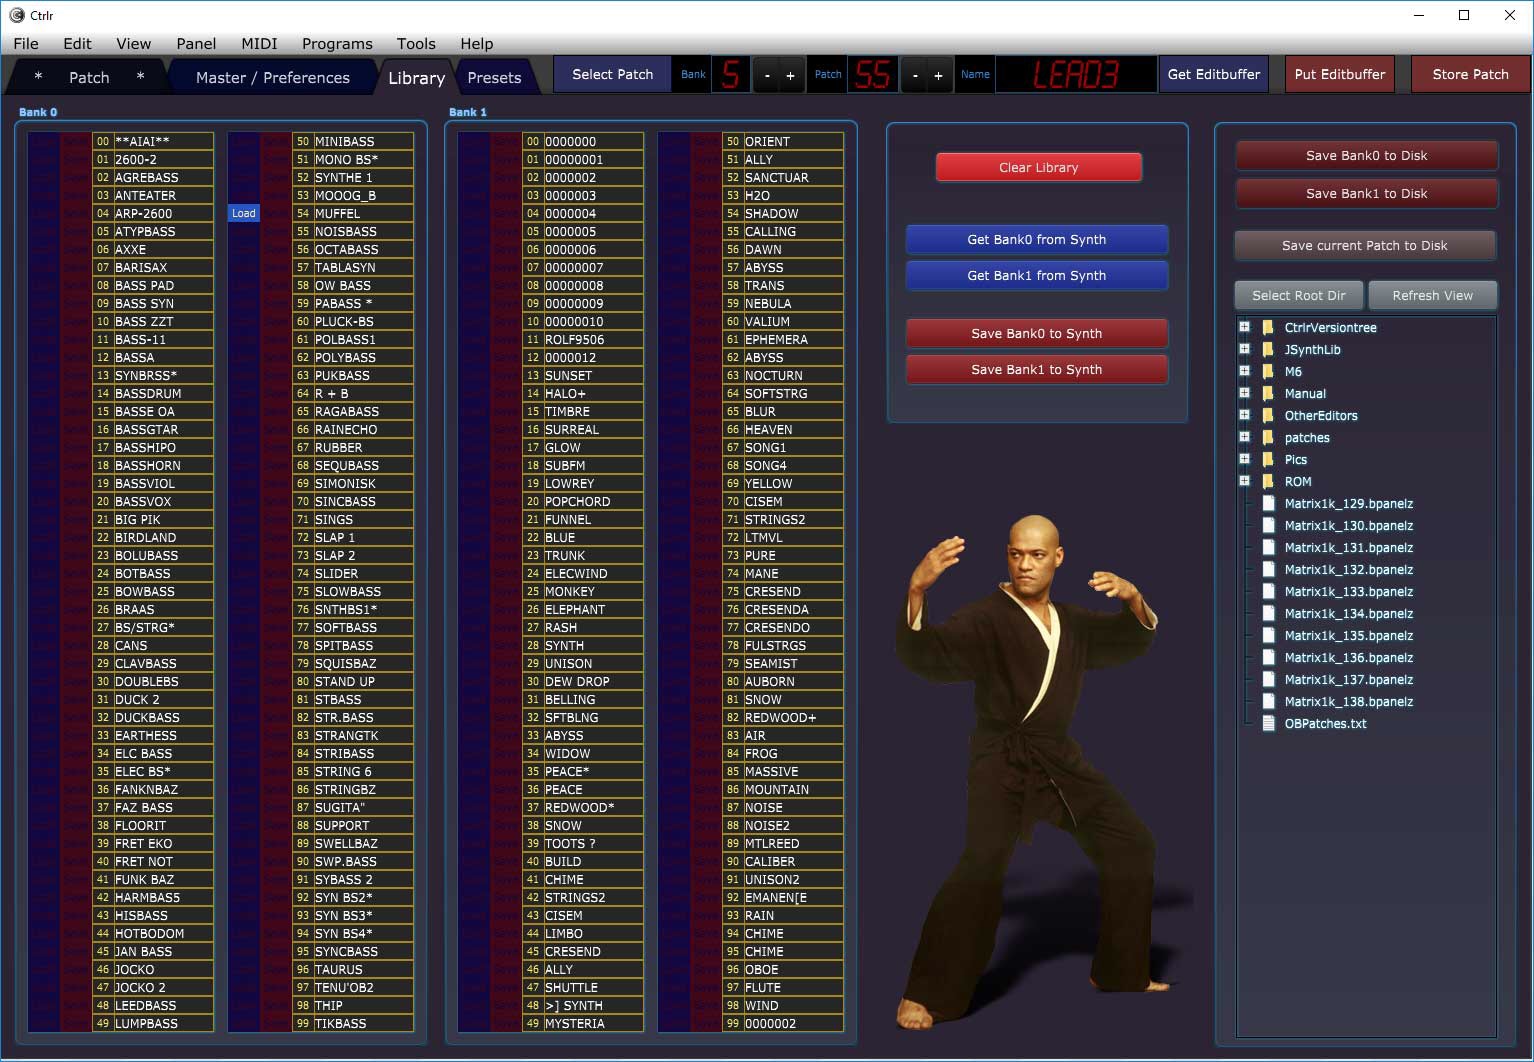Increase Bank number with plus button
This screenshot has width=1534, height=1062.
click(790, 75)
